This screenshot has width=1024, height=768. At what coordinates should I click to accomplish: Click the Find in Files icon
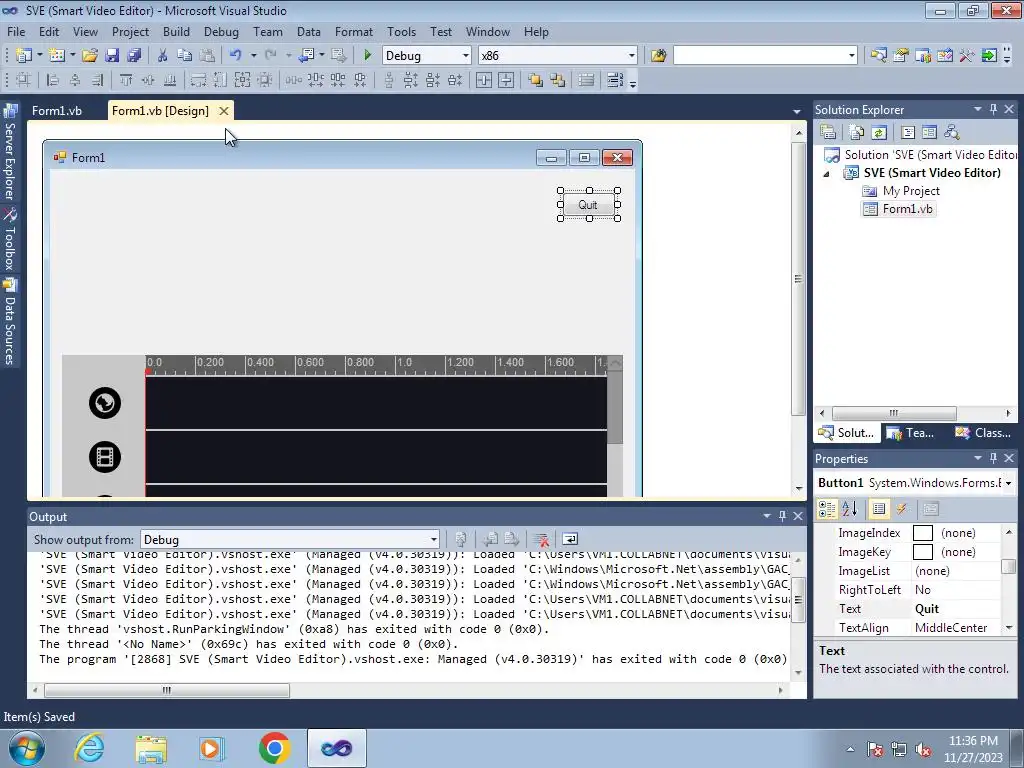658,56
